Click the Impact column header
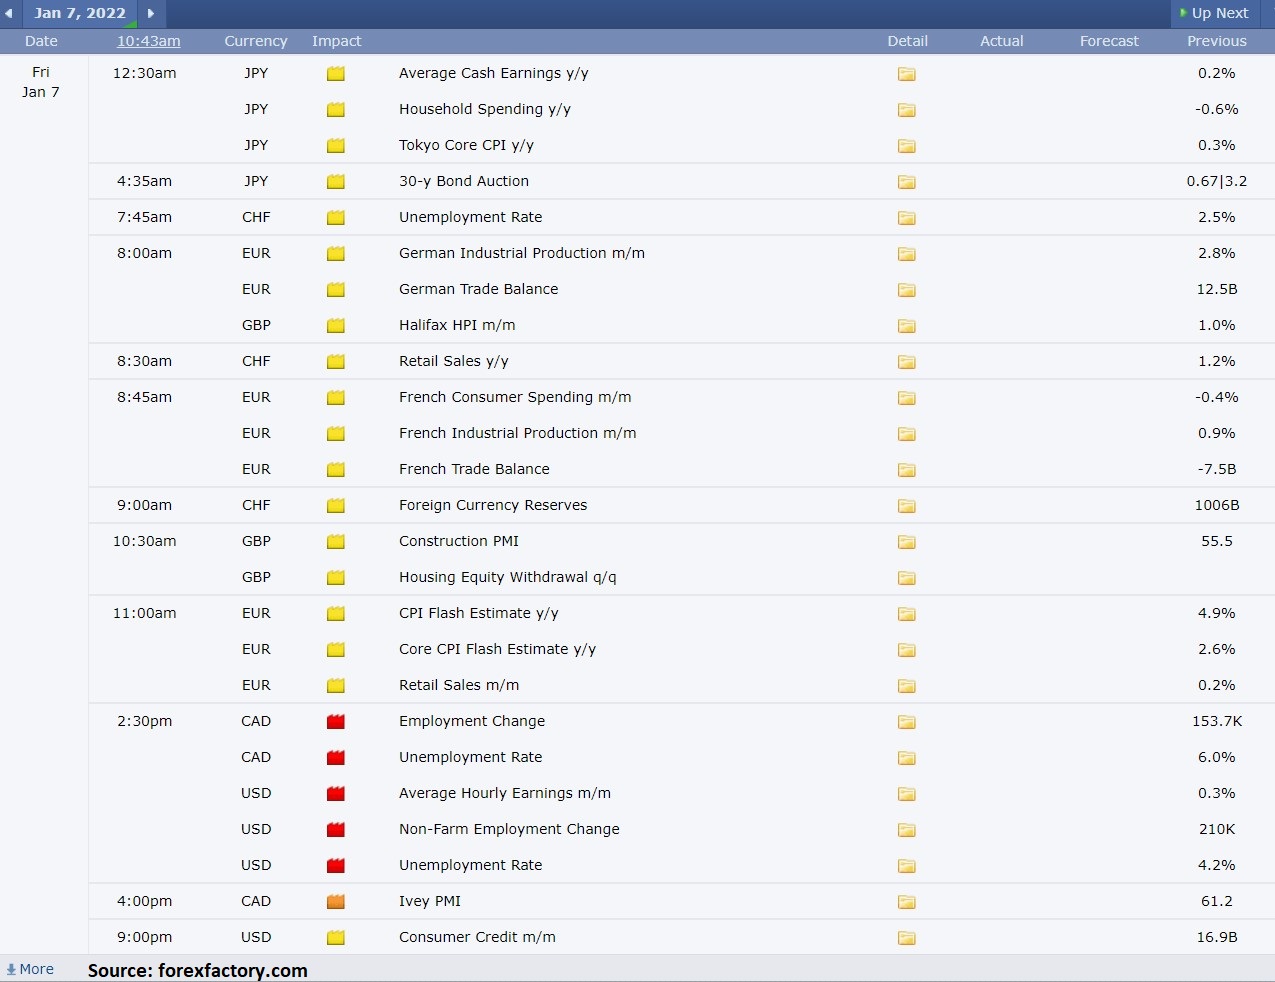Screen dimensions: 1275x982 tap(336, 41)
